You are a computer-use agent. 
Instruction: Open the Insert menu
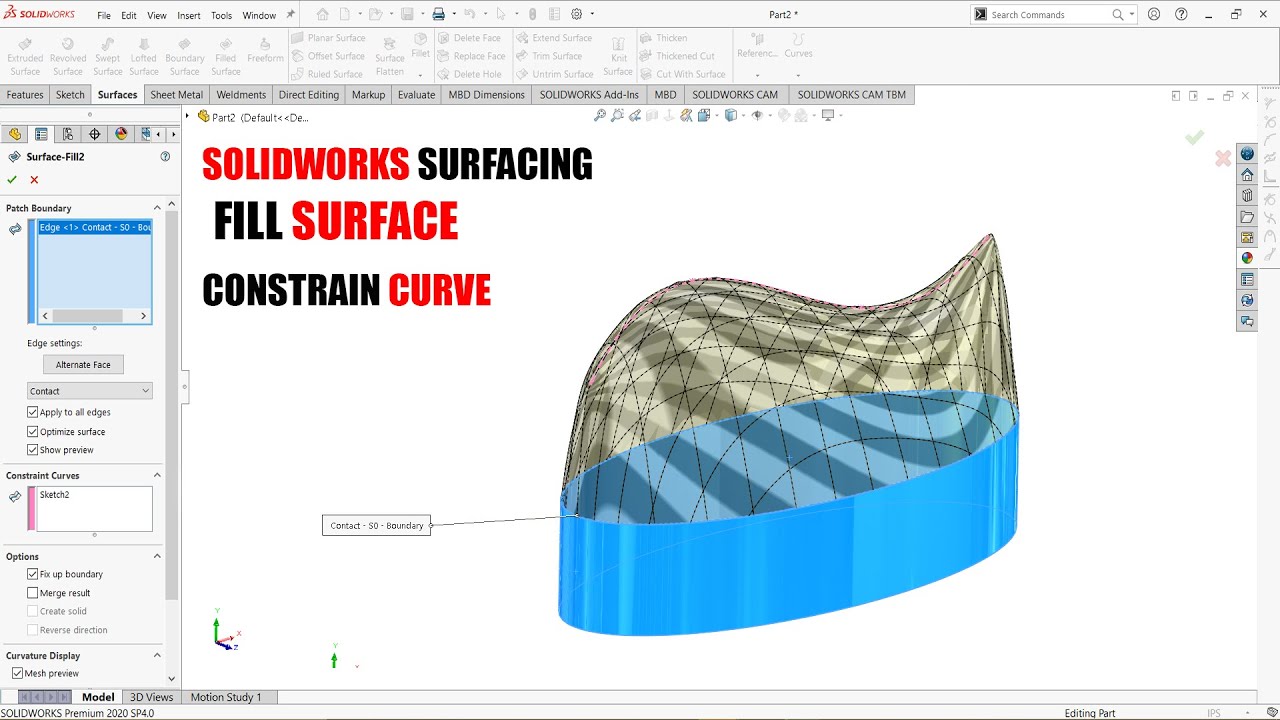(188, 15)
